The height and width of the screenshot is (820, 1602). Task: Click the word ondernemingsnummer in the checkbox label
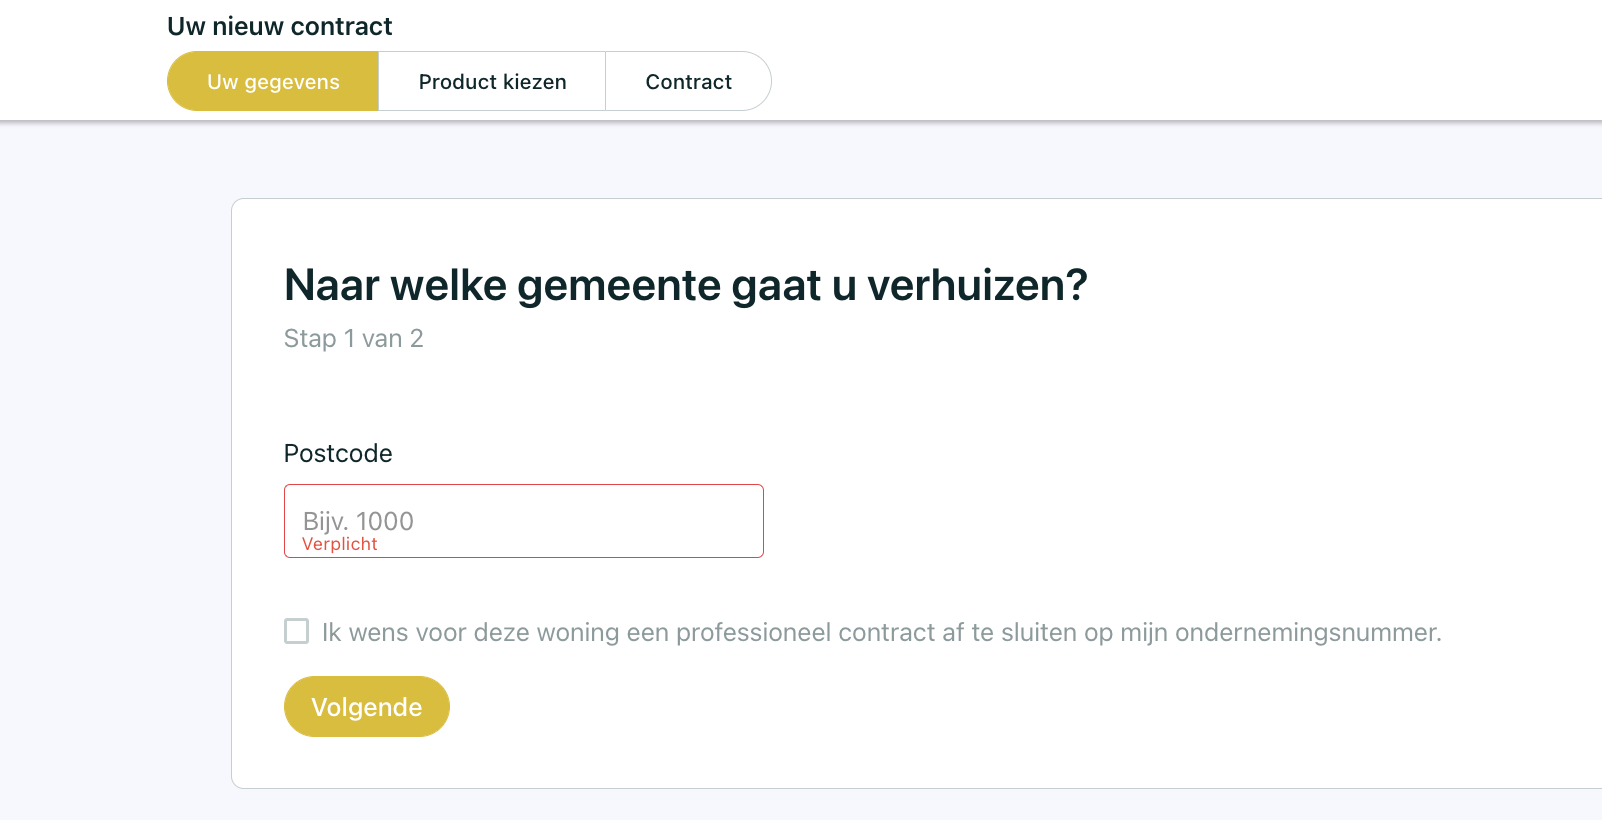pyautogui.click(x=1308, y=632)
